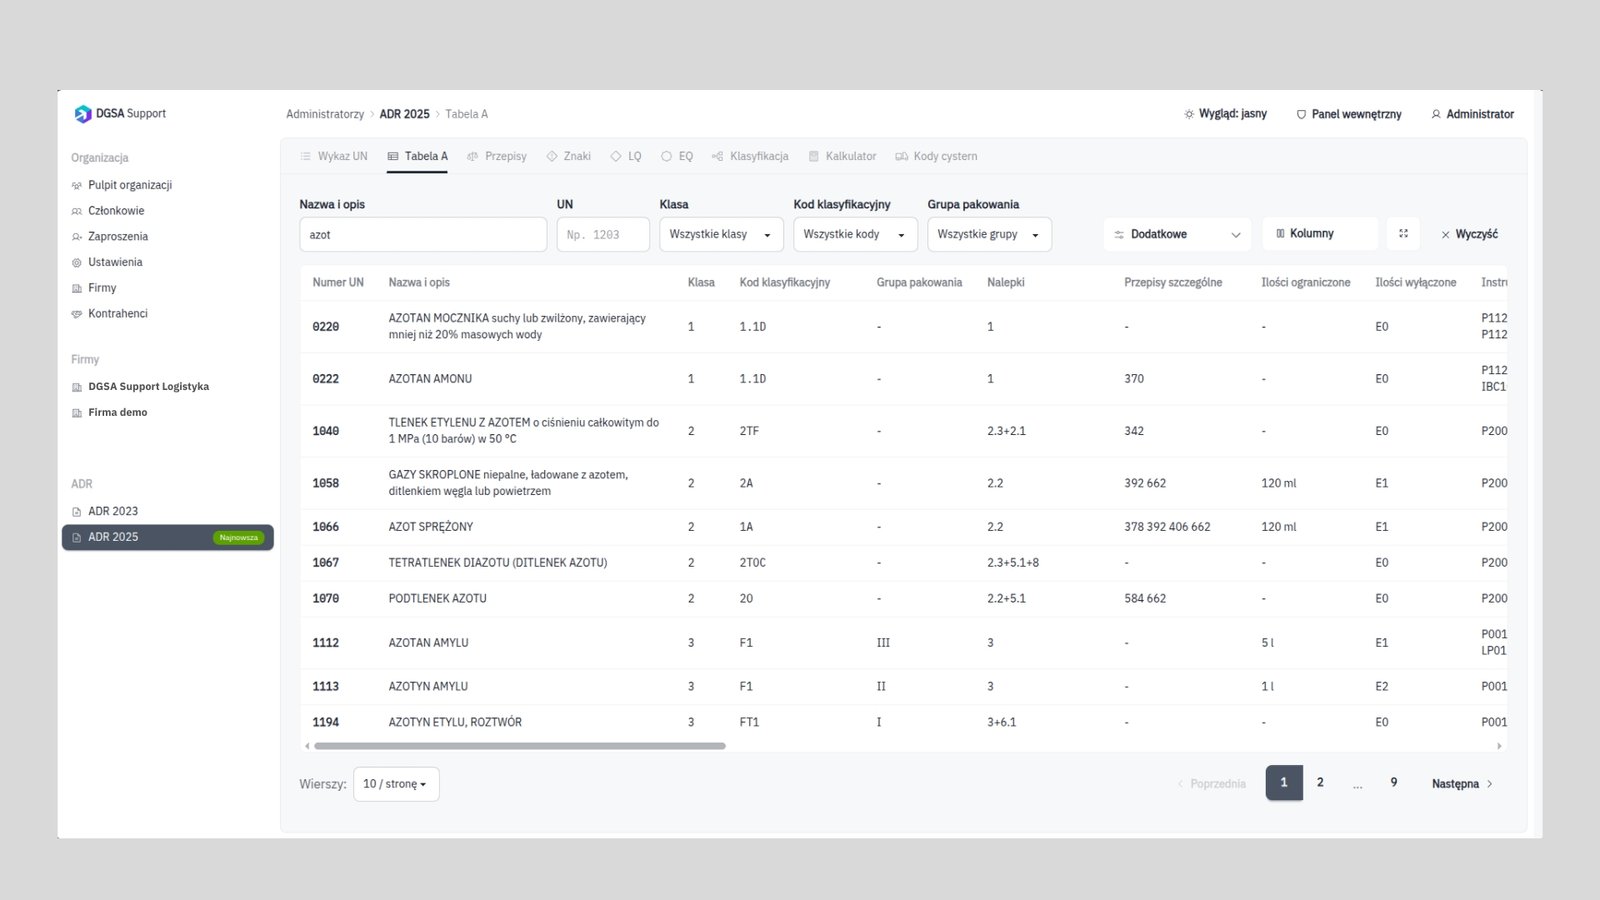Click the DGSA Support logo icon
The image size is (1600, 900).
point(83,114)
